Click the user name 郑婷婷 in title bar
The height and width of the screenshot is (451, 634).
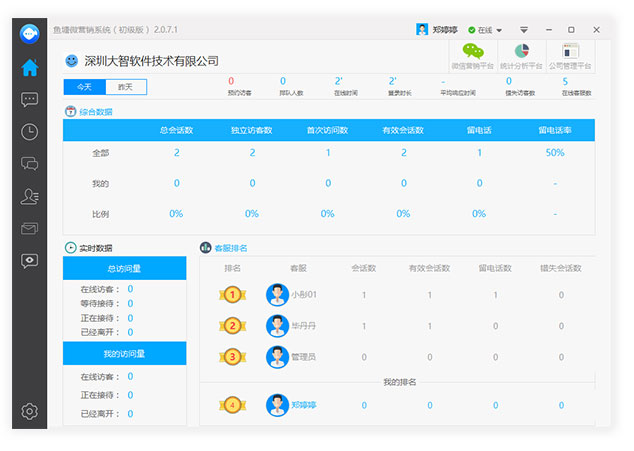tap(446, 30)
